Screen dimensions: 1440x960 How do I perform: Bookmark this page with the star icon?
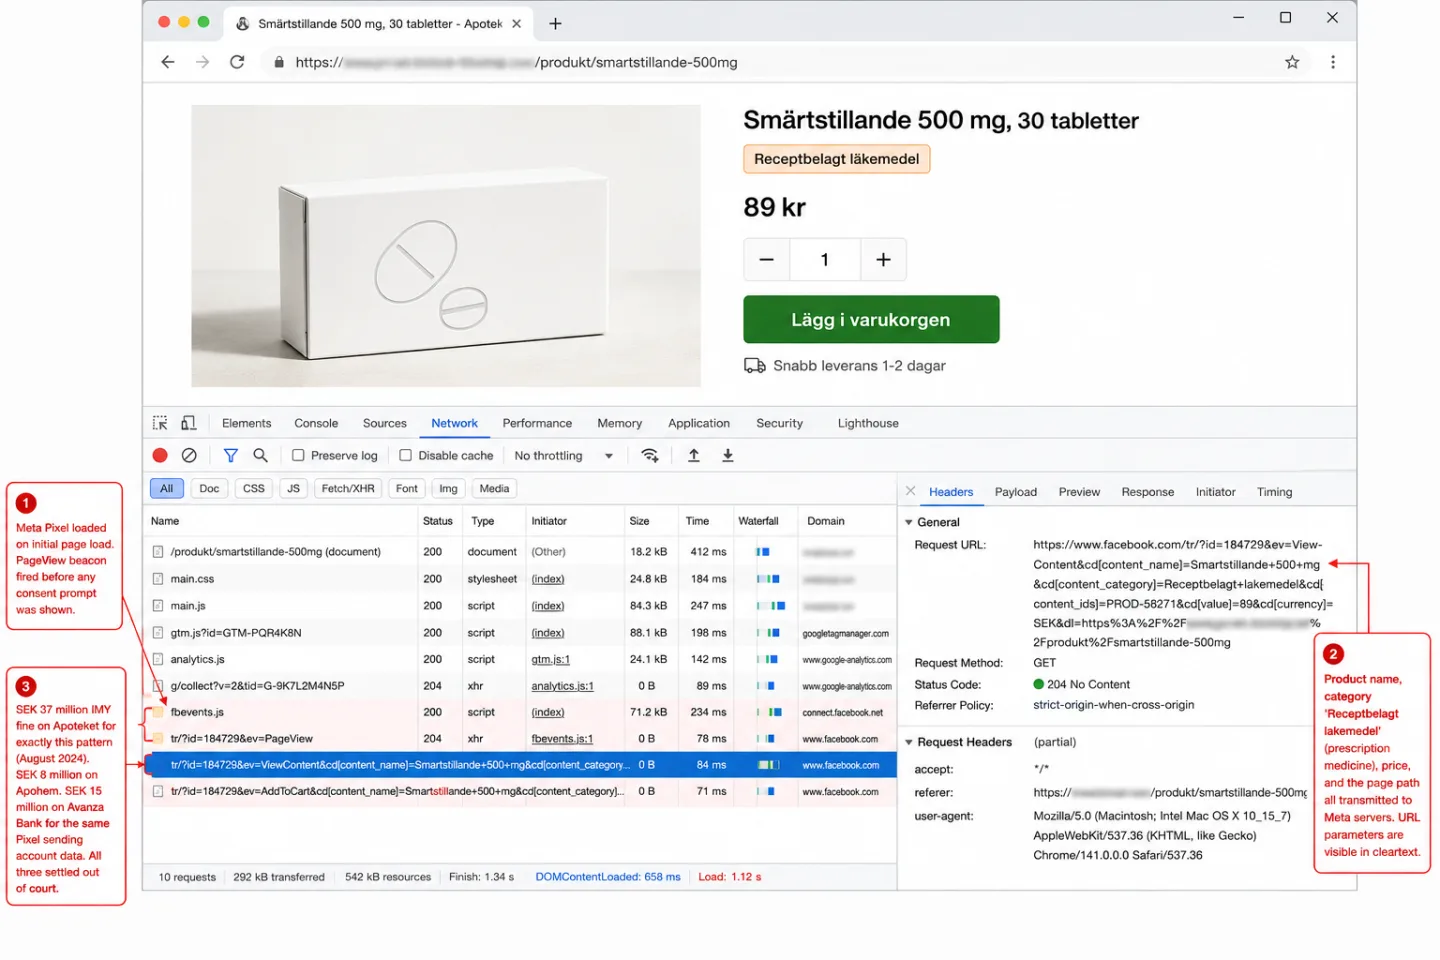tap(1292, 62)
